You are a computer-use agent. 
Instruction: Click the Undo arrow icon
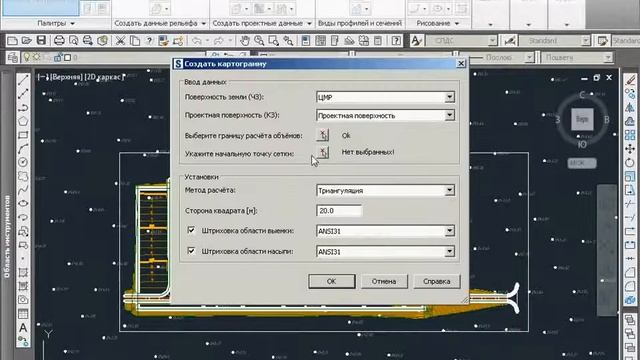(197, 40)
